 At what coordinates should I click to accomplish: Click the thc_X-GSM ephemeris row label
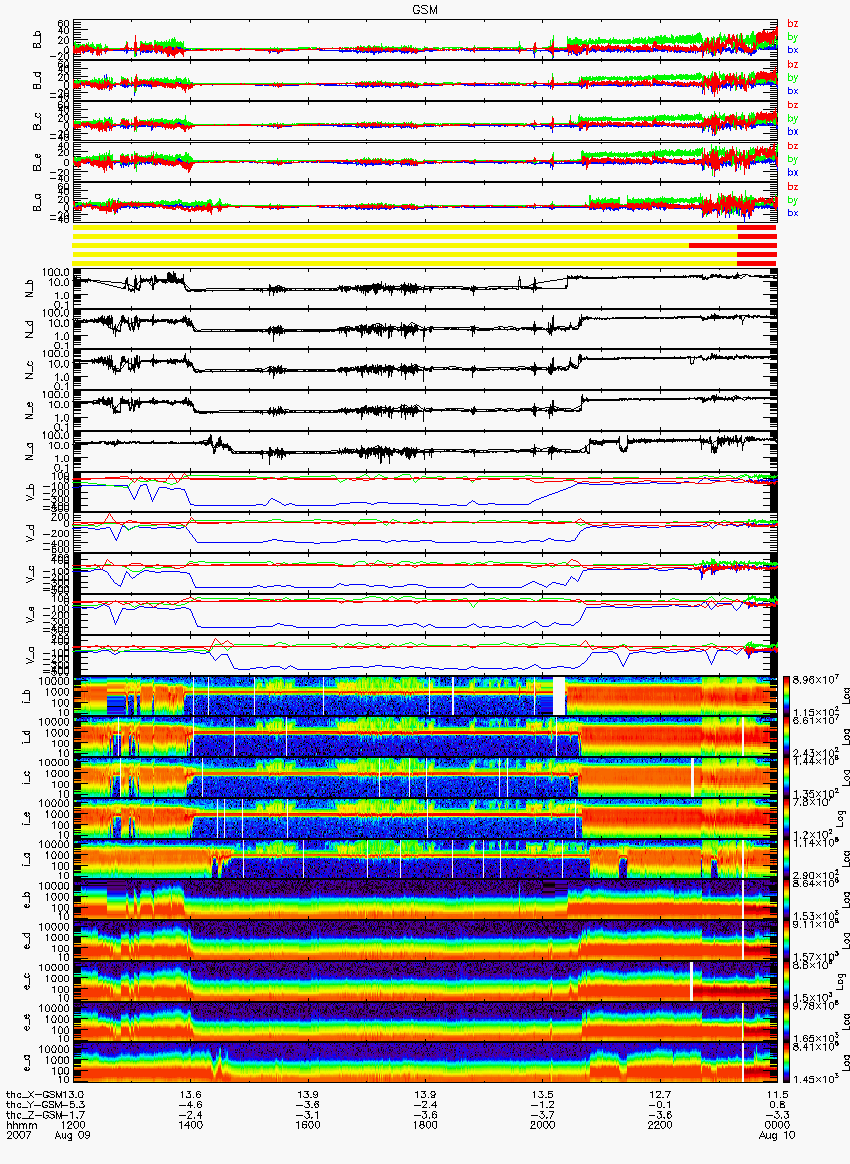coord(36,1095)
